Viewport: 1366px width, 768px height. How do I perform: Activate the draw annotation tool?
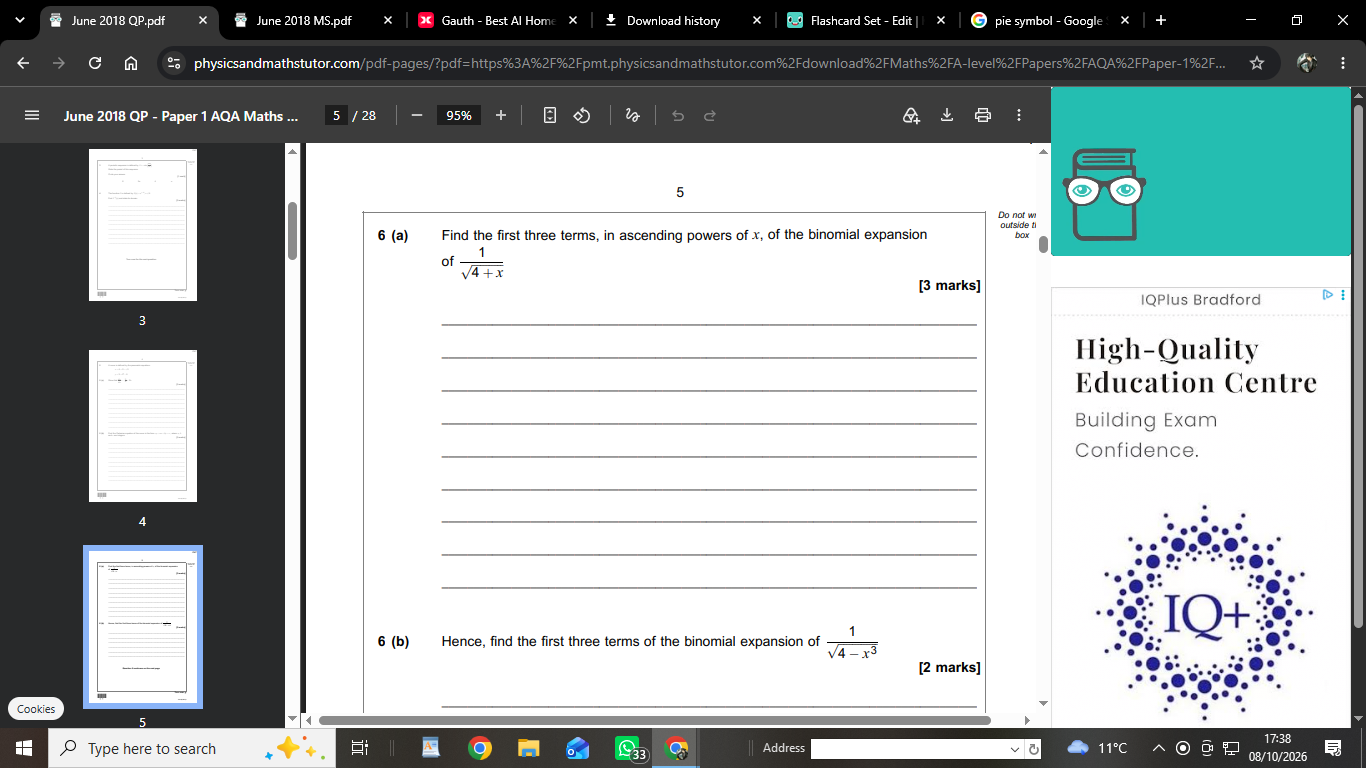(x=632, y=116)
